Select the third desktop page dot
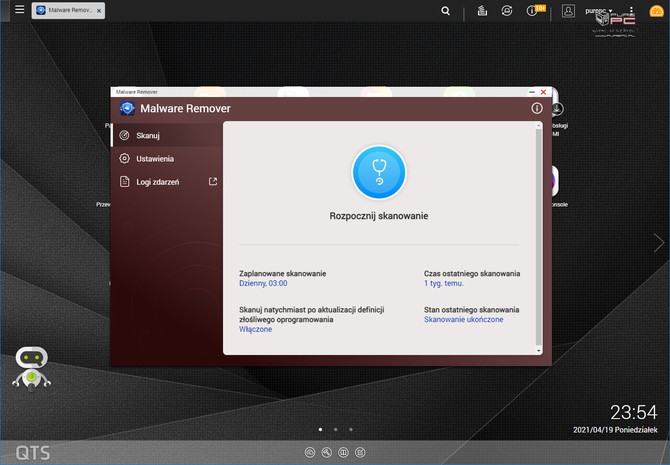This screenshot has width=670, height=465. (x=351, y=429)
